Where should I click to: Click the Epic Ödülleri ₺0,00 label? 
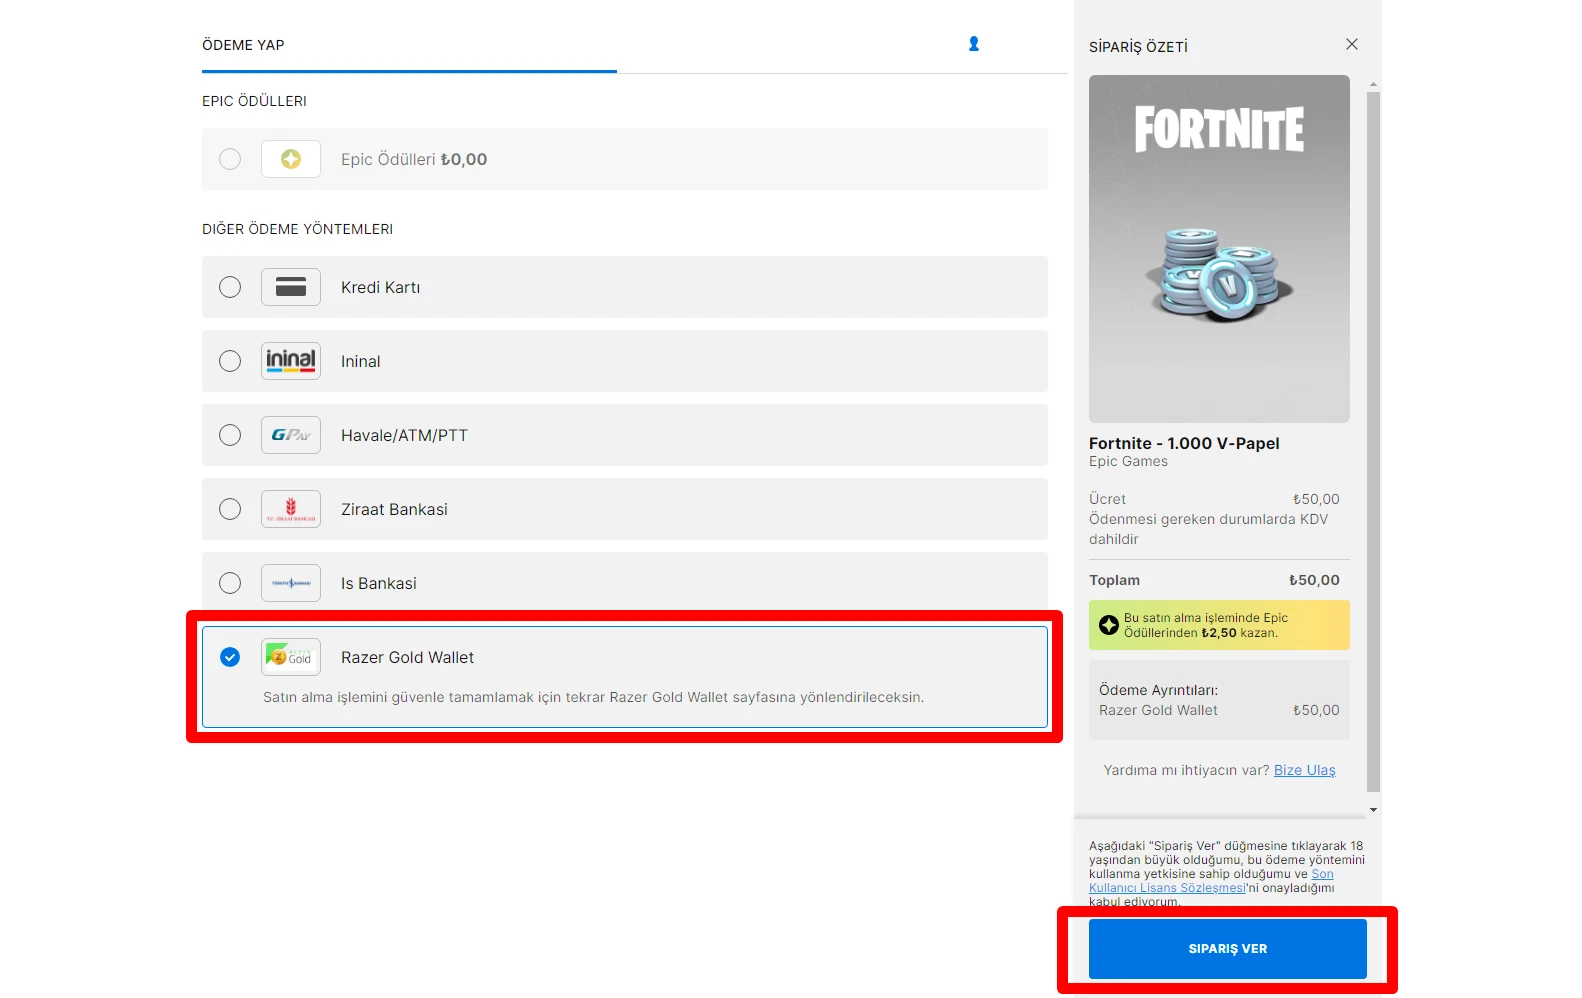[x=414, y=159]
